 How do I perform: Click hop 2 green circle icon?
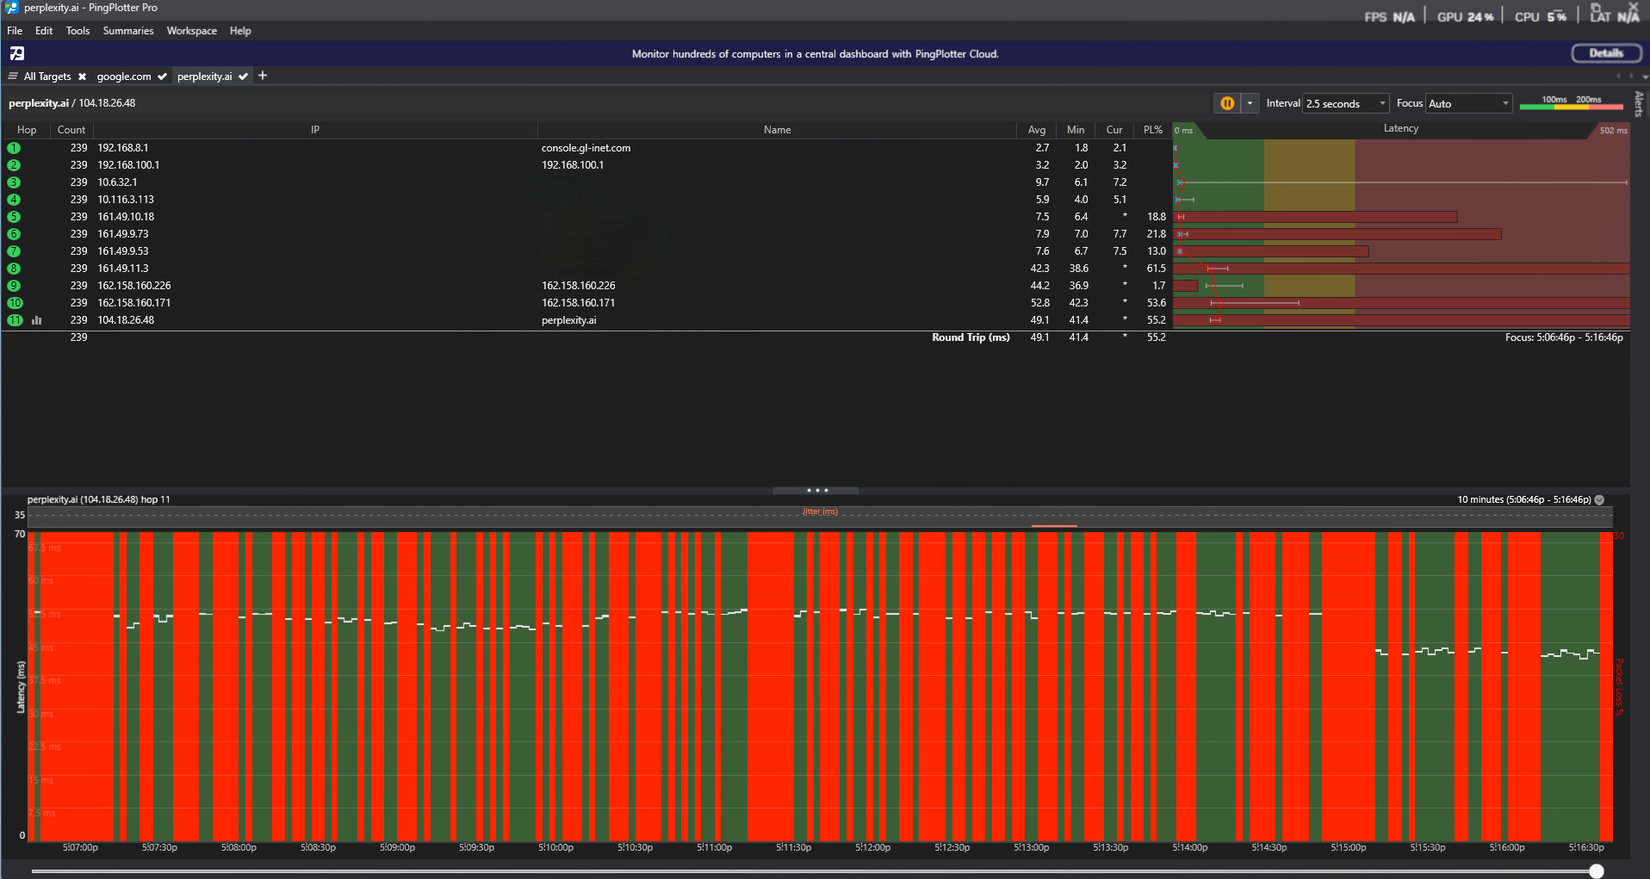(x=14, y=165)
